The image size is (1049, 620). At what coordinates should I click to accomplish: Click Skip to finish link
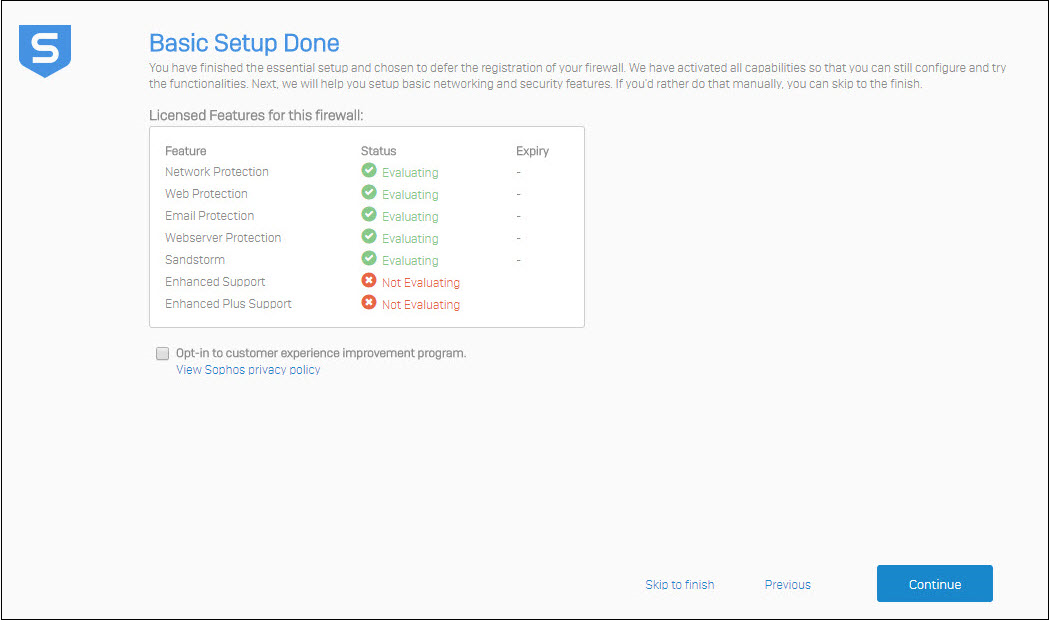pyautogui.click(x=680, y=585)
